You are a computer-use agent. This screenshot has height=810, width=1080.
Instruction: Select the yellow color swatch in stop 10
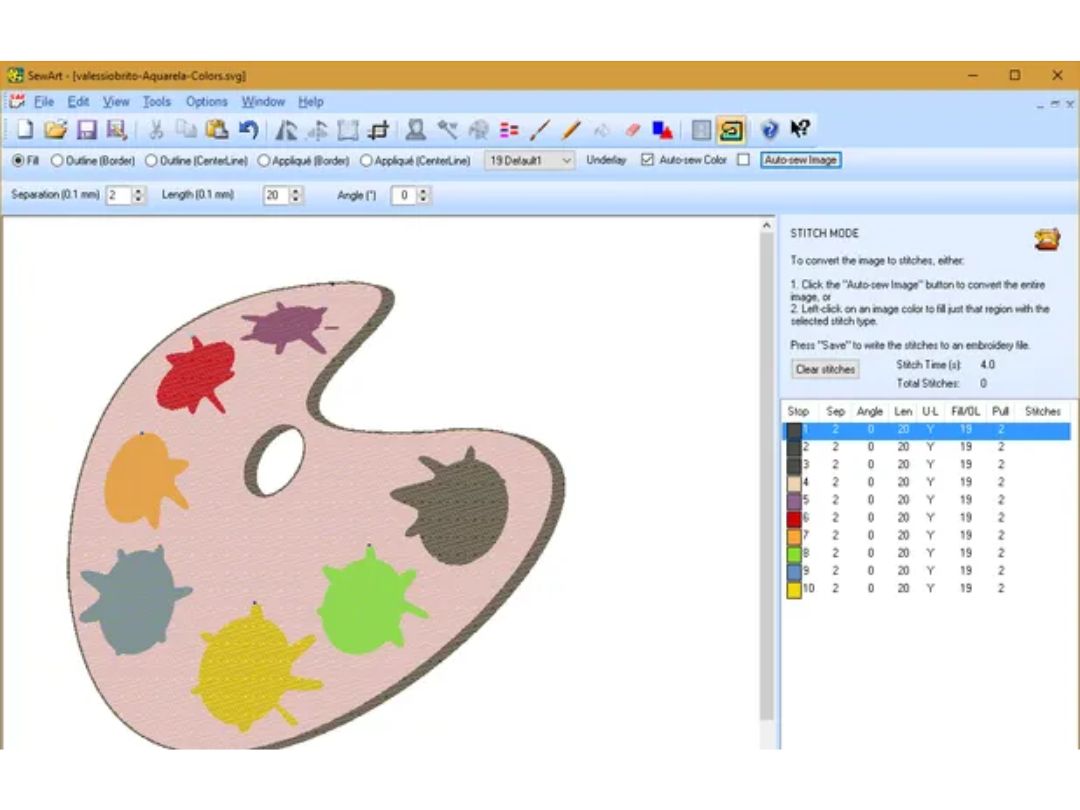click(x=793, y=589)
